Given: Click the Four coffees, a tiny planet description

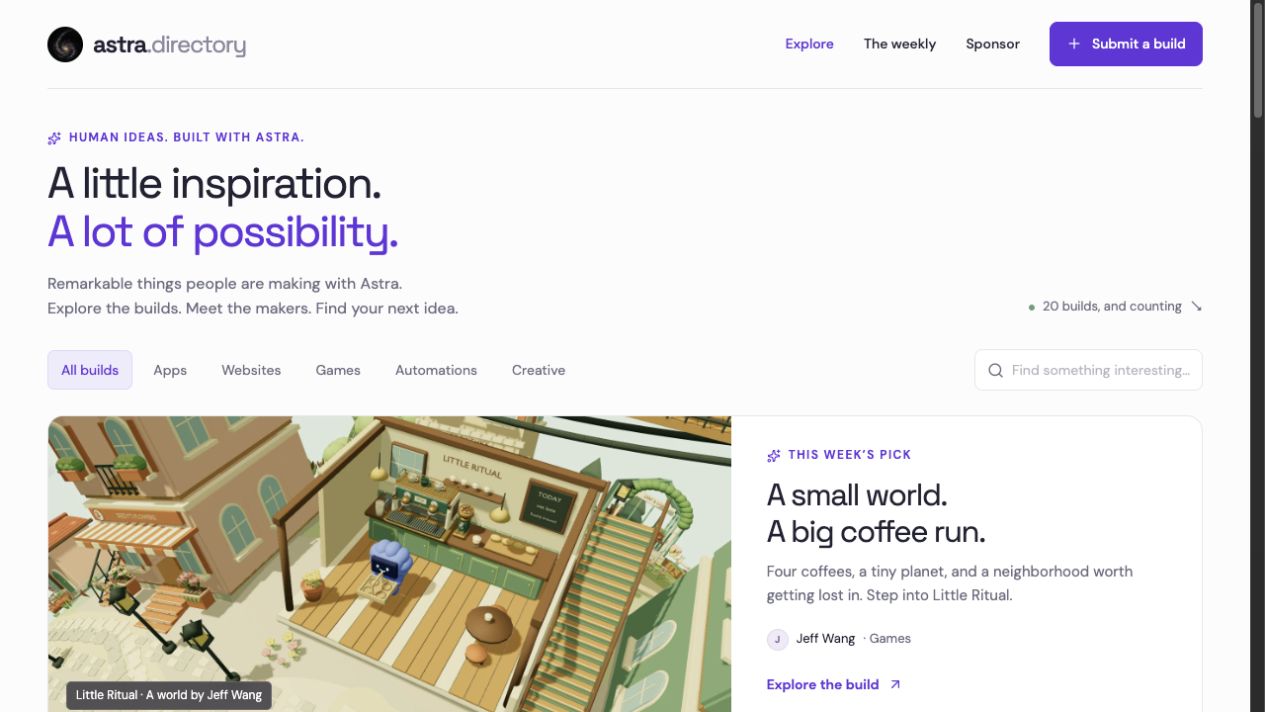Looking at the screenshot, I should pyautogui.click(x=950, y=584).
